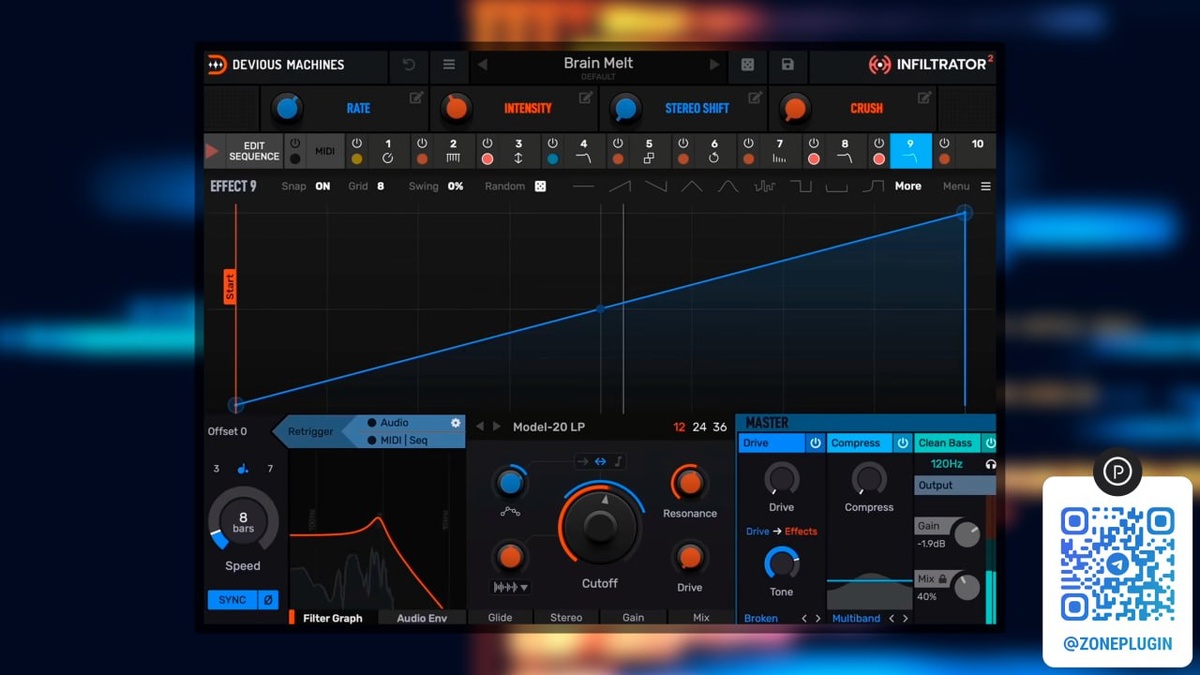The image size is (1200, 675).
Task: Switch to the Gain tab
Action: 633,618
